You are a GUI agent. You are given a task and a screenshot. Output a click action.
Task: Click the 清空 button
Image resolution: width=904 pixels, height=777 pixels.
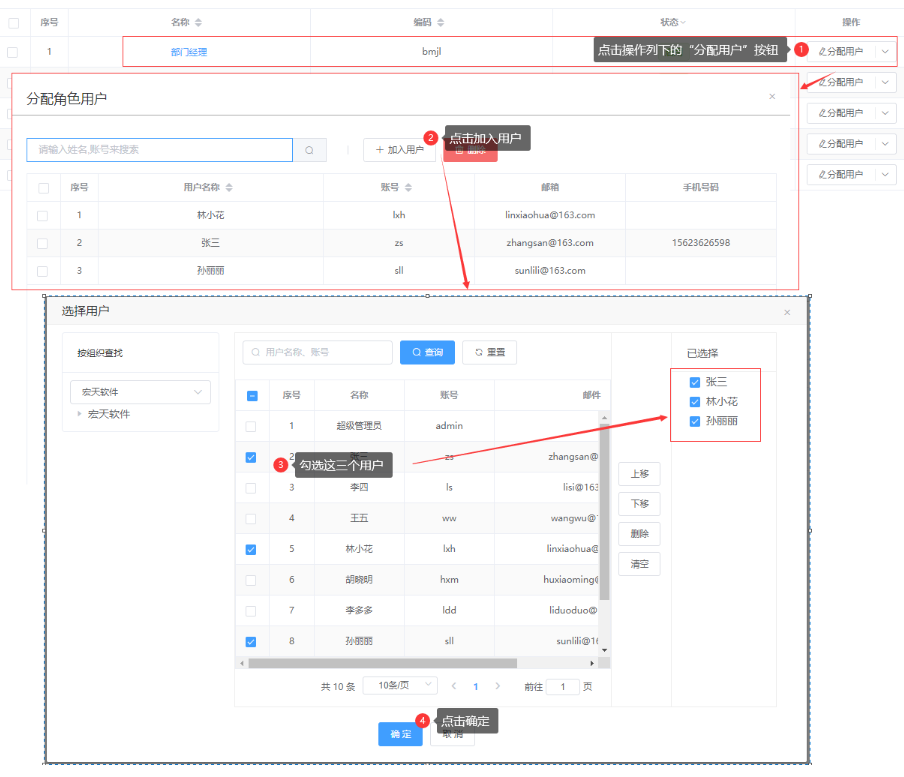coord(639,564)
